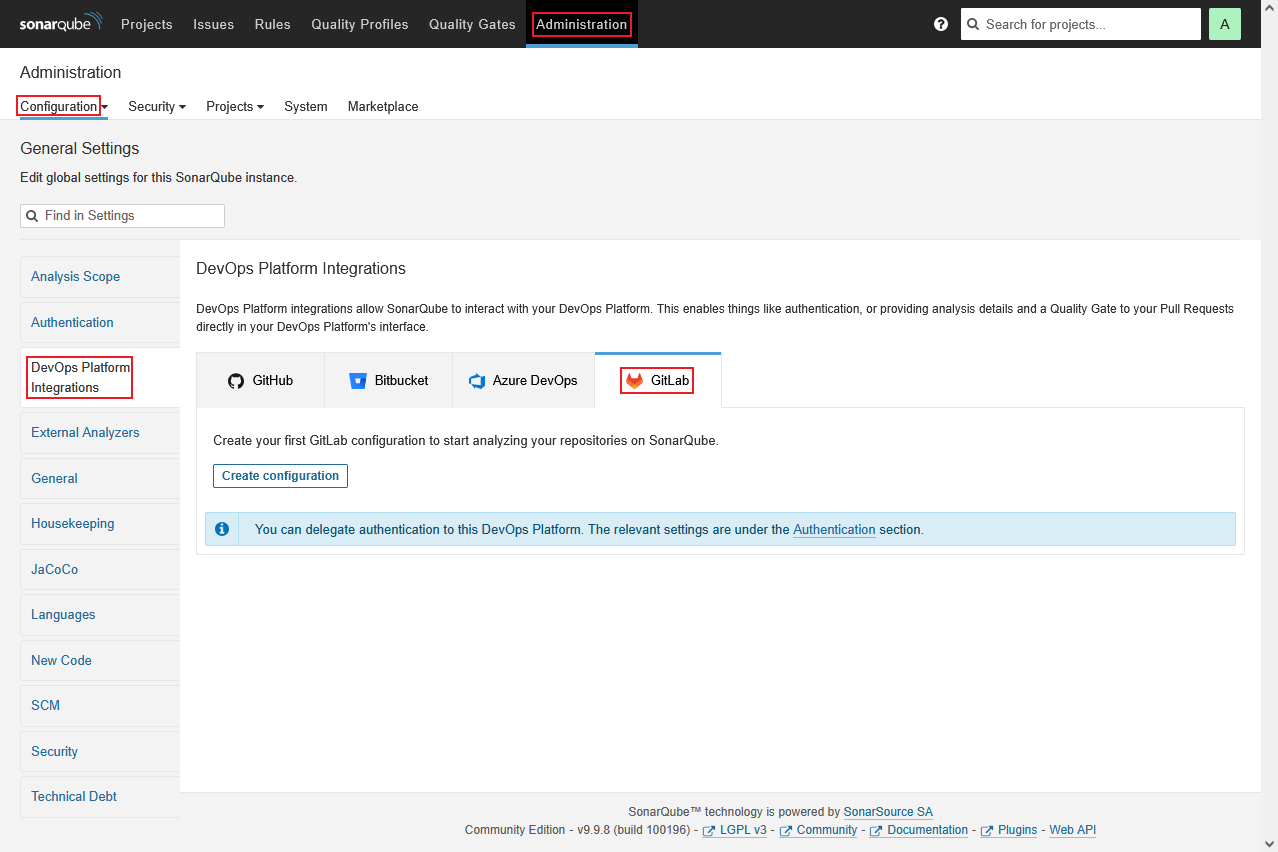Open the LGPL v3 link
The width and height of the screenshot is (1278, 852).
pyautogui.click(x=743, y=830)
